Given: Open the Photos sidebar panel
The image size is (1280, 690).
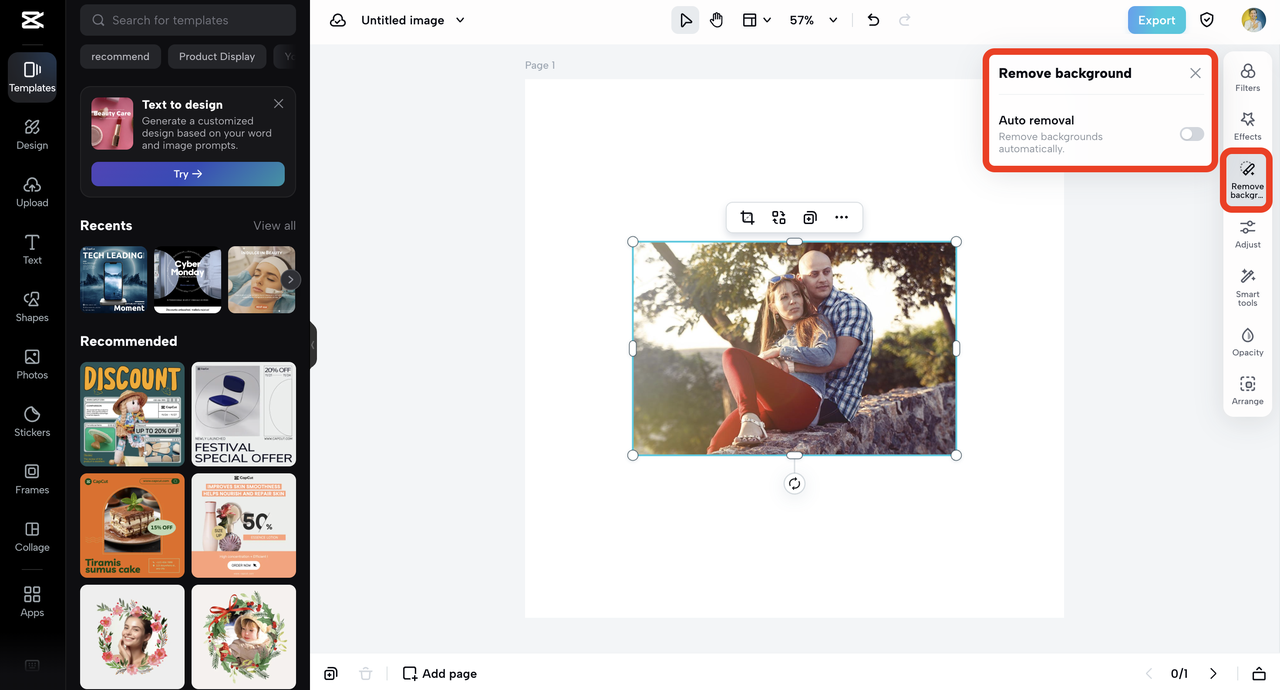Looking at the screenshot, I should (32, 364).
